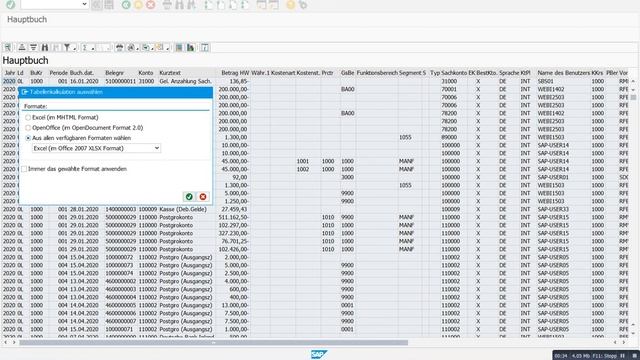Click the 'Funktionsbereich' column header
The height and width of the screenshot is (360, 640).
click(x=377, y=73)
